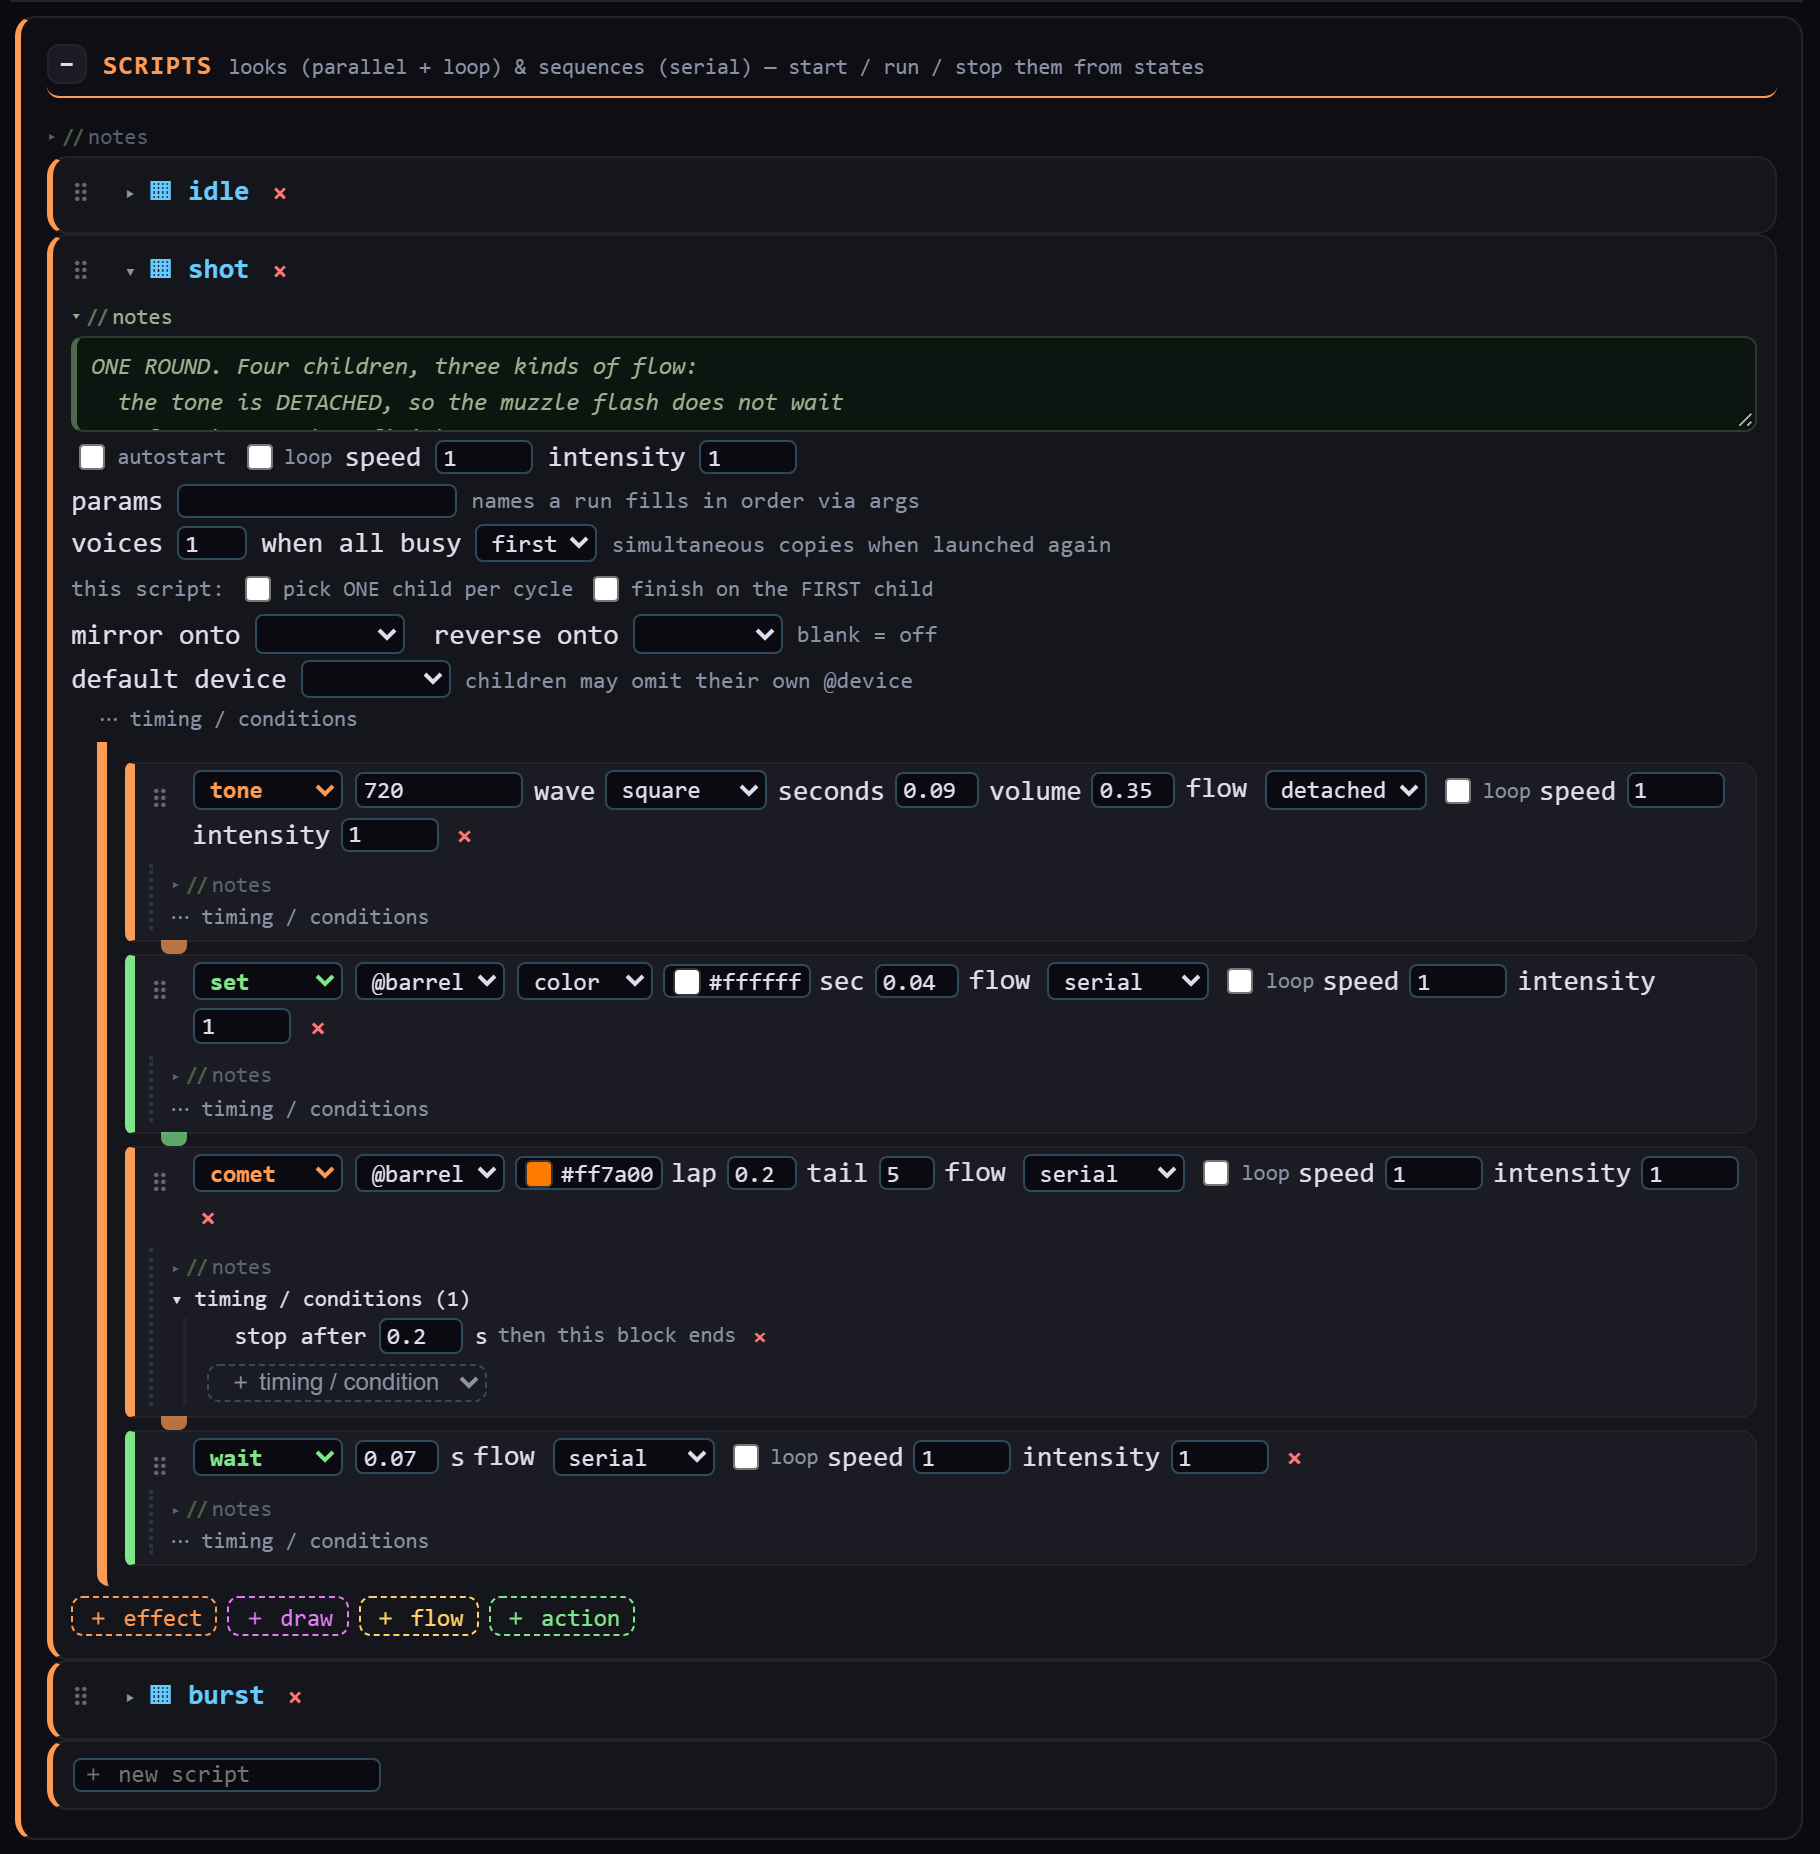
Task: Remove the wait block
Action: coord(1294,1458)
